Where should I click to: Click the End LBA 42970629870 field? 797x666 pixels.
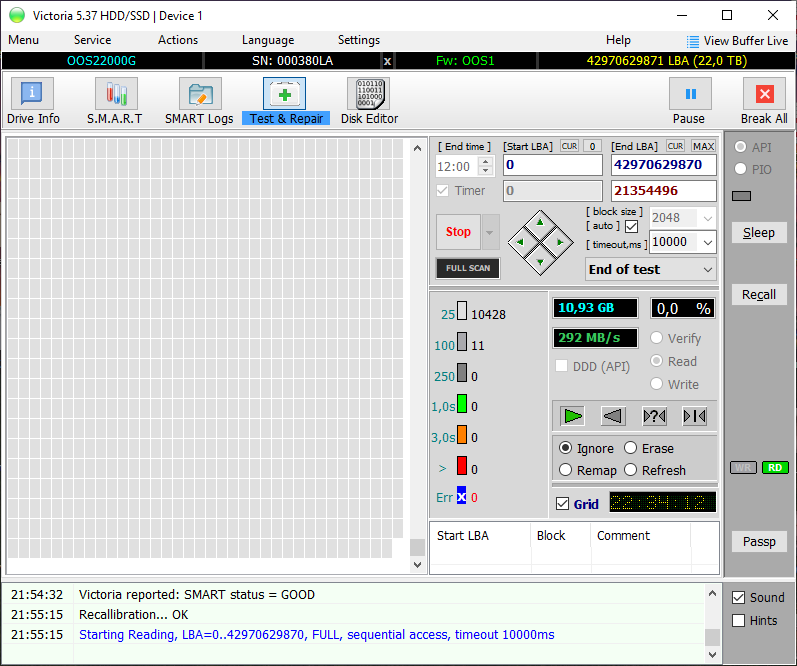tap(664, 165)
